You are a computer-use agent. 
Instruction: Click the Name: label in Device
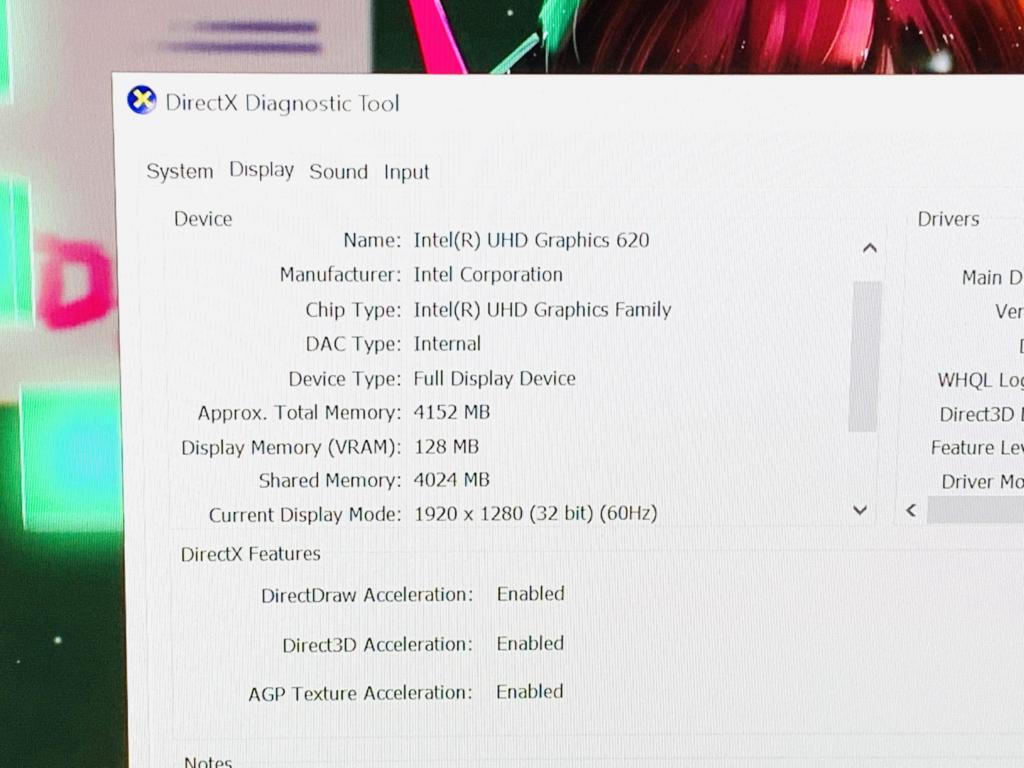[372, 240]
